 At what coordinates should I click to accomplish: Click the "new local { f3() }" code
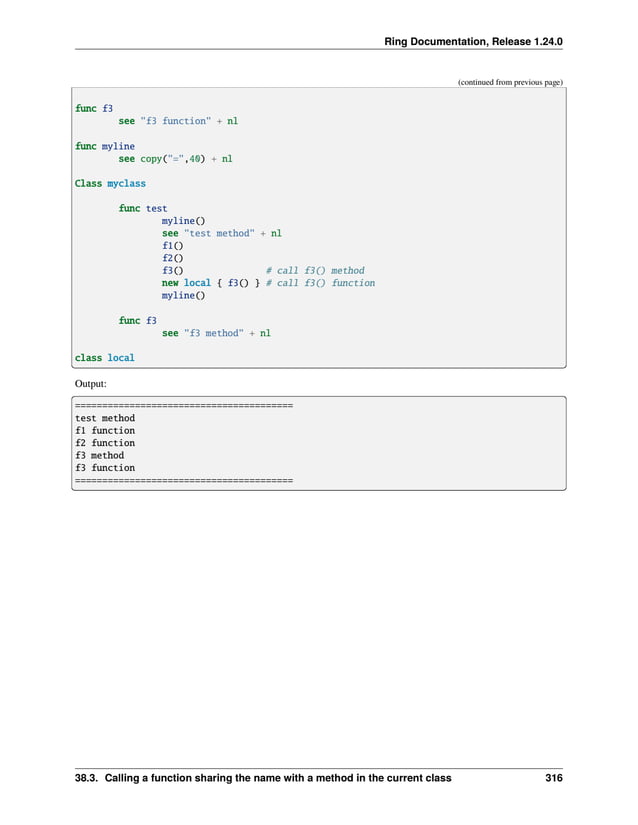coord(211,283)
